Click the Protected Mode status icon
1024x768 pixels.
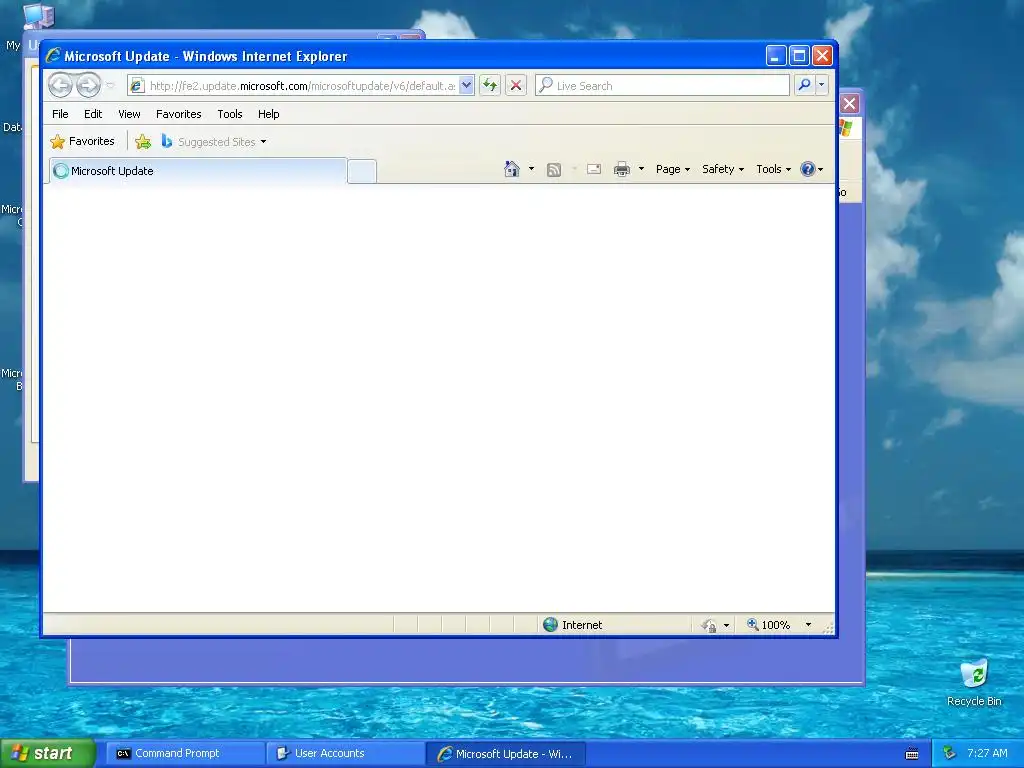coord(709,626)
